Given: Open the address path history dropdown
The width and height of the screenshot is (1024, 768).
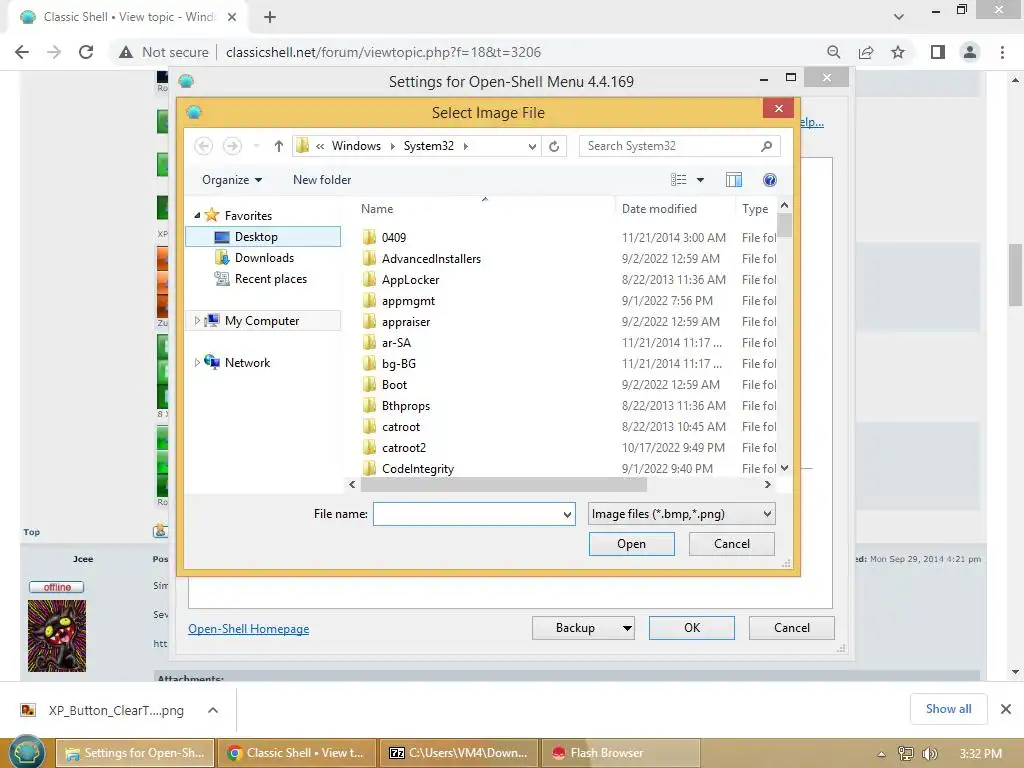Looking at the screenshot, I should [532, 146].
